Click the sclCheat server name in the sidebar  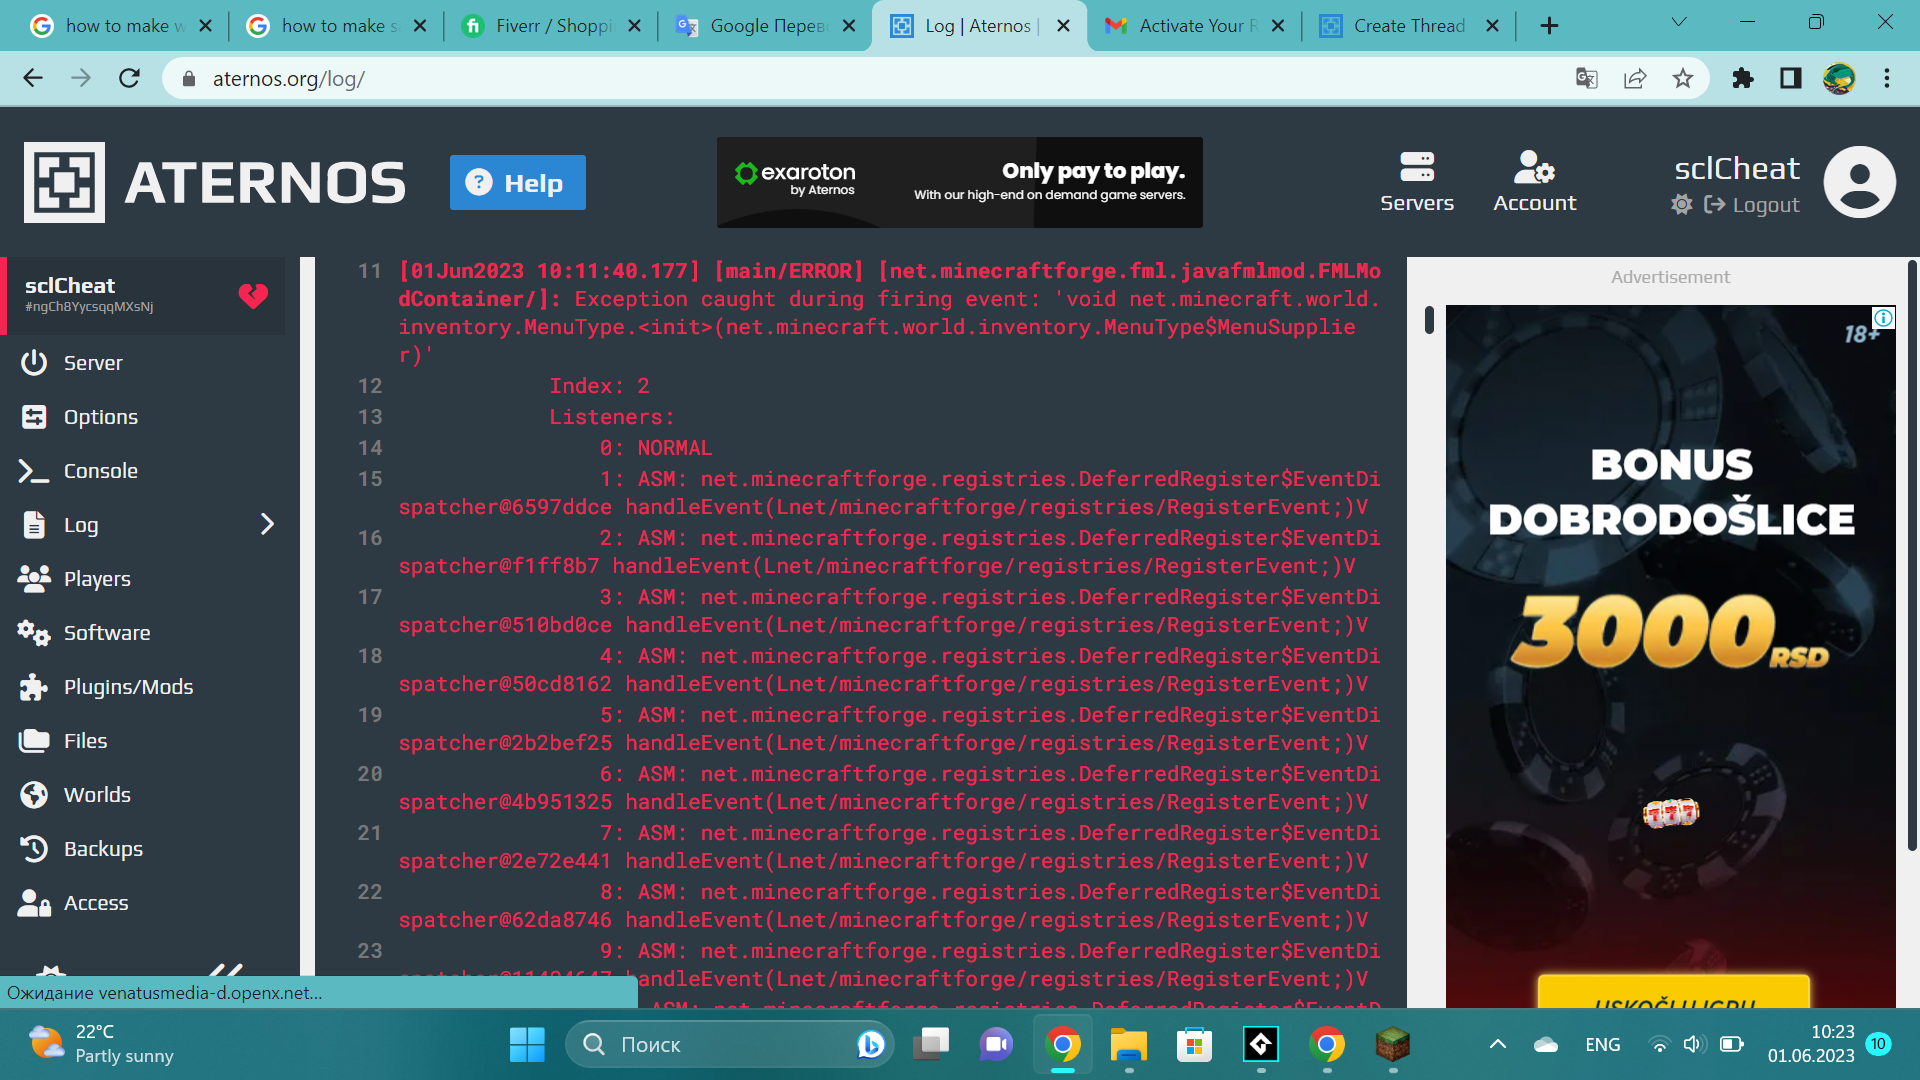point(70,286)
